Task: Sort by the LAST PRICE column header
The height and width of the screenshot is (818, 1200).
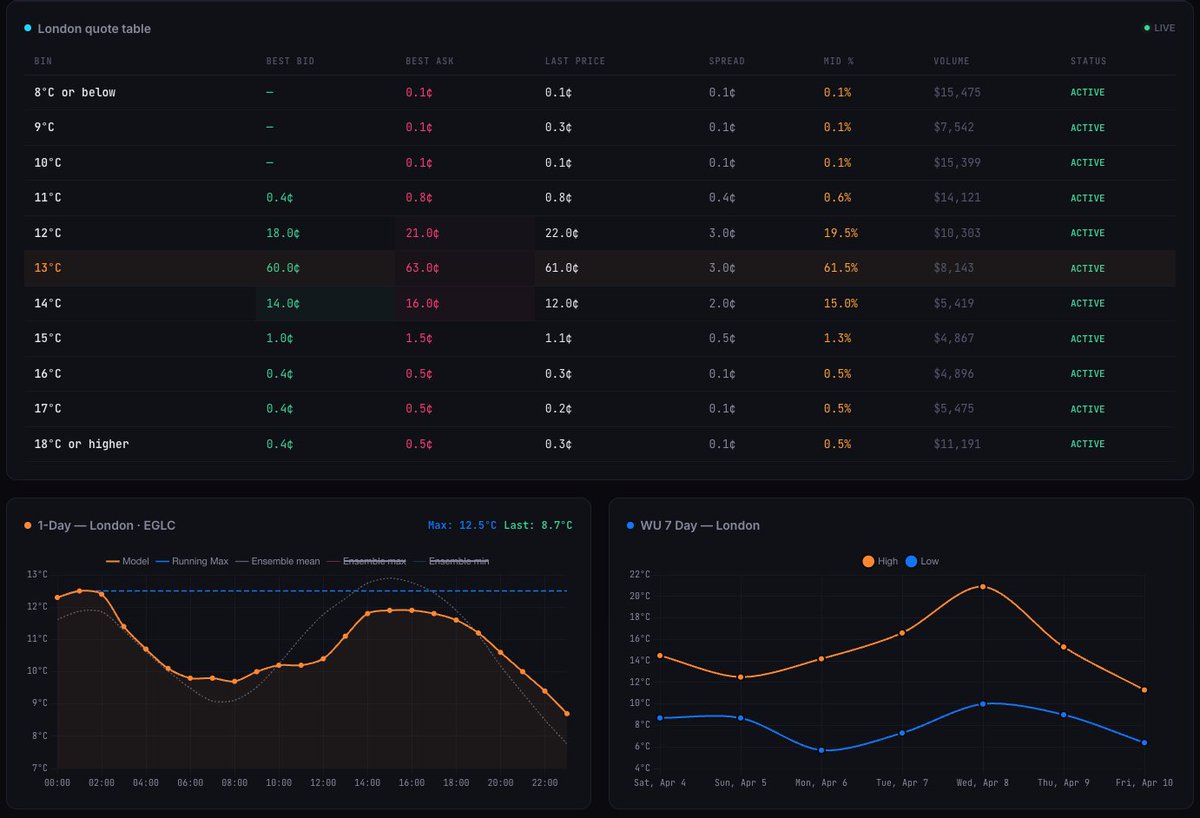Action: [x=575, y=61]
